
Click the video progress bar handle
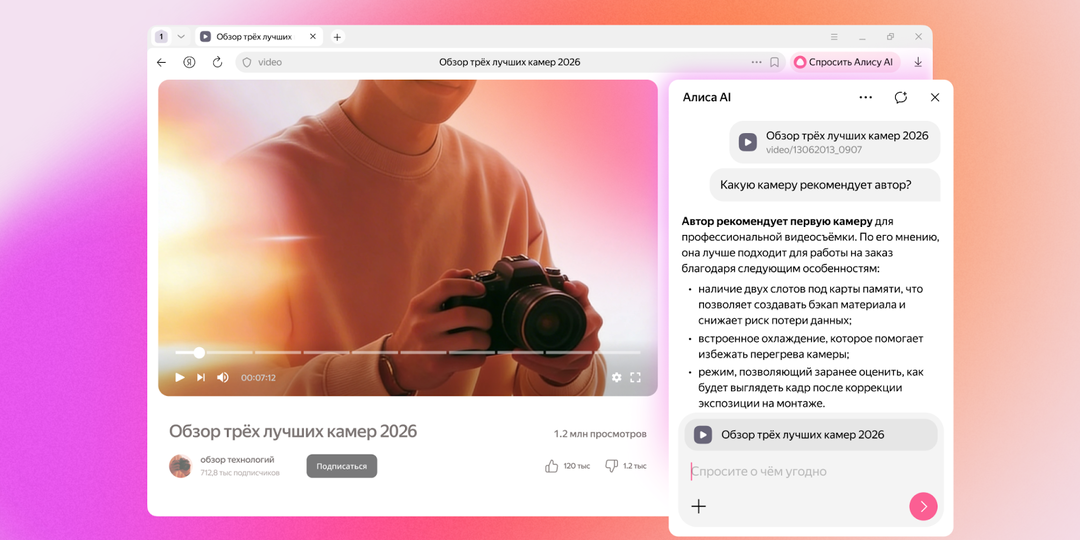[x=199, y=353]
